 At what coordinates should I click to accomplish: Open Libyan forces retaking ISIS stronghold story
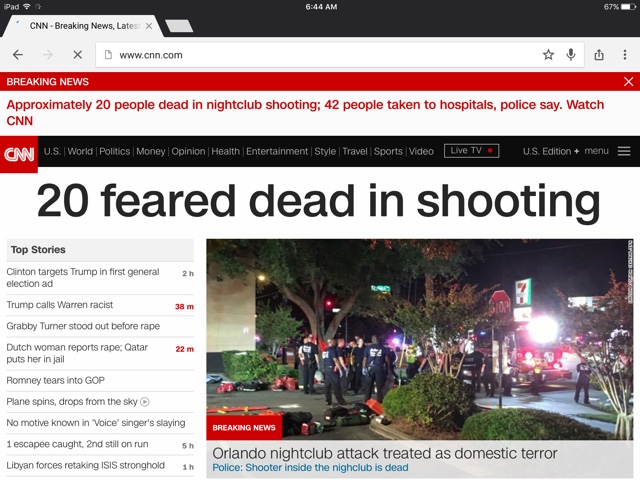[86, 465]
